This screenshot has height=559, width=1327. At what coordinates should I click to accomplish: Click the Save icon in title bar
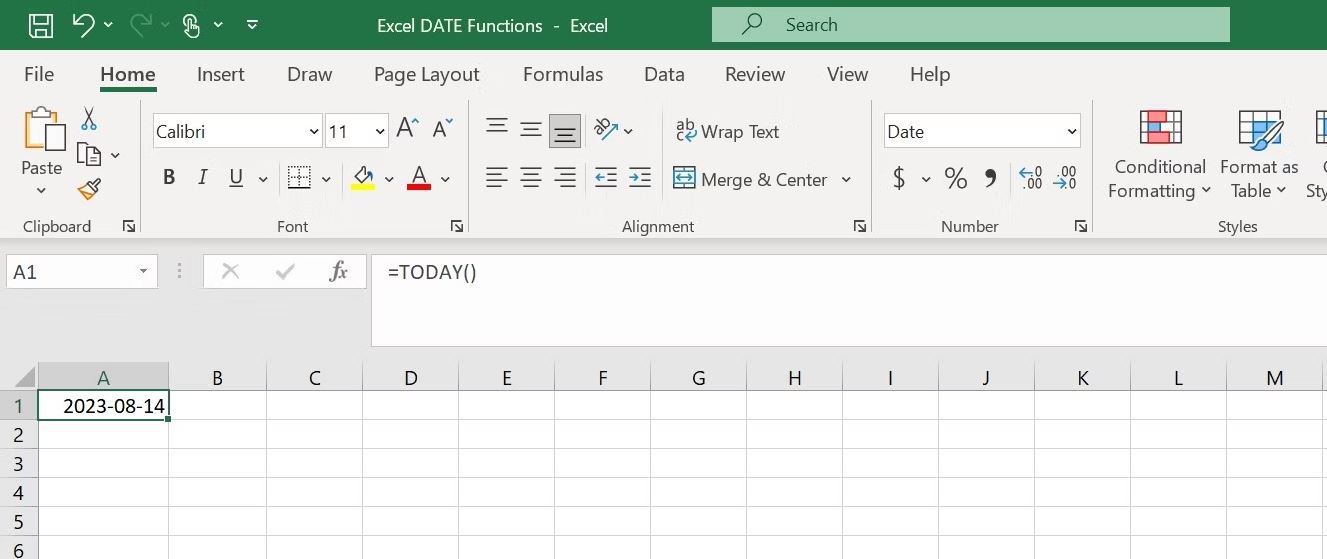click(x=41, y=26)
